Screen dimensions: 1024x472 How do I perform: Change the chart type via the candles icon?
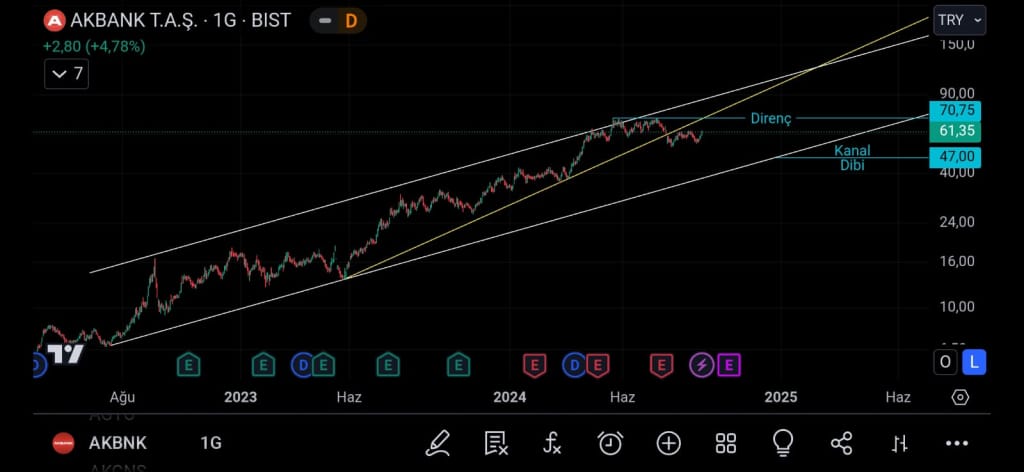coord(900,444)
